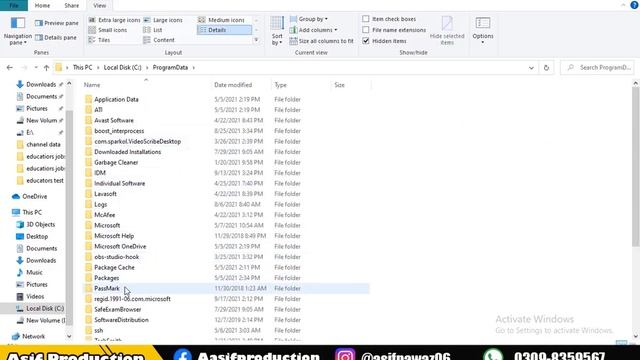The height and width of the screenshot is (360, 640).
Task: Select the SafeExamBrowser folder
Action: pos(118,310)
